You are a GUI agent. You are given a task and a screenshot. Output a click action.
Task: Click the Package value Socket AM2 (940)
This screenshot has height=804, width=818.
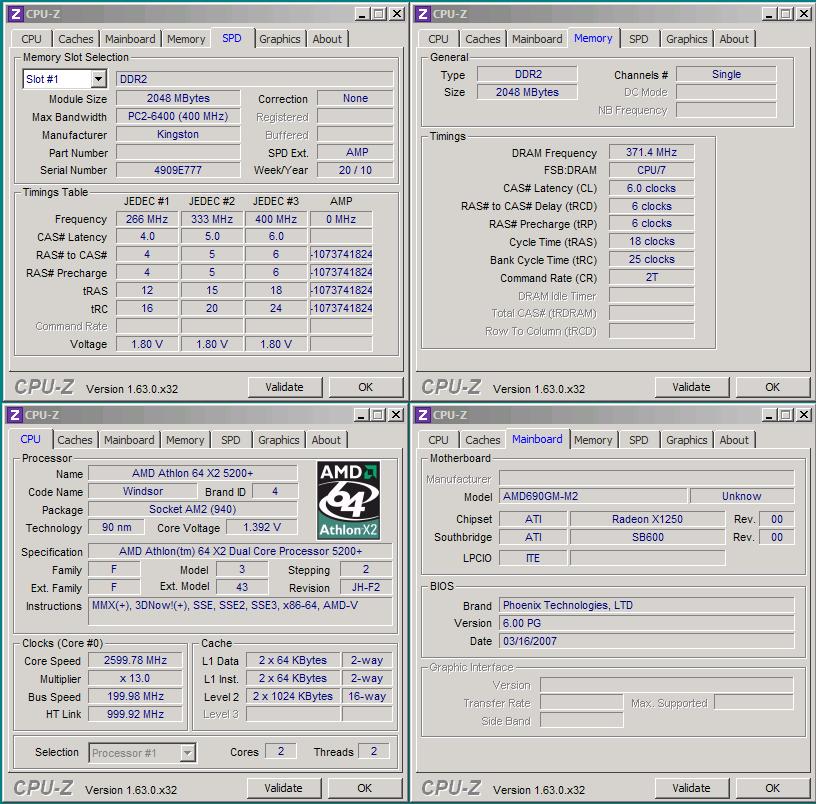pos(193,509)
